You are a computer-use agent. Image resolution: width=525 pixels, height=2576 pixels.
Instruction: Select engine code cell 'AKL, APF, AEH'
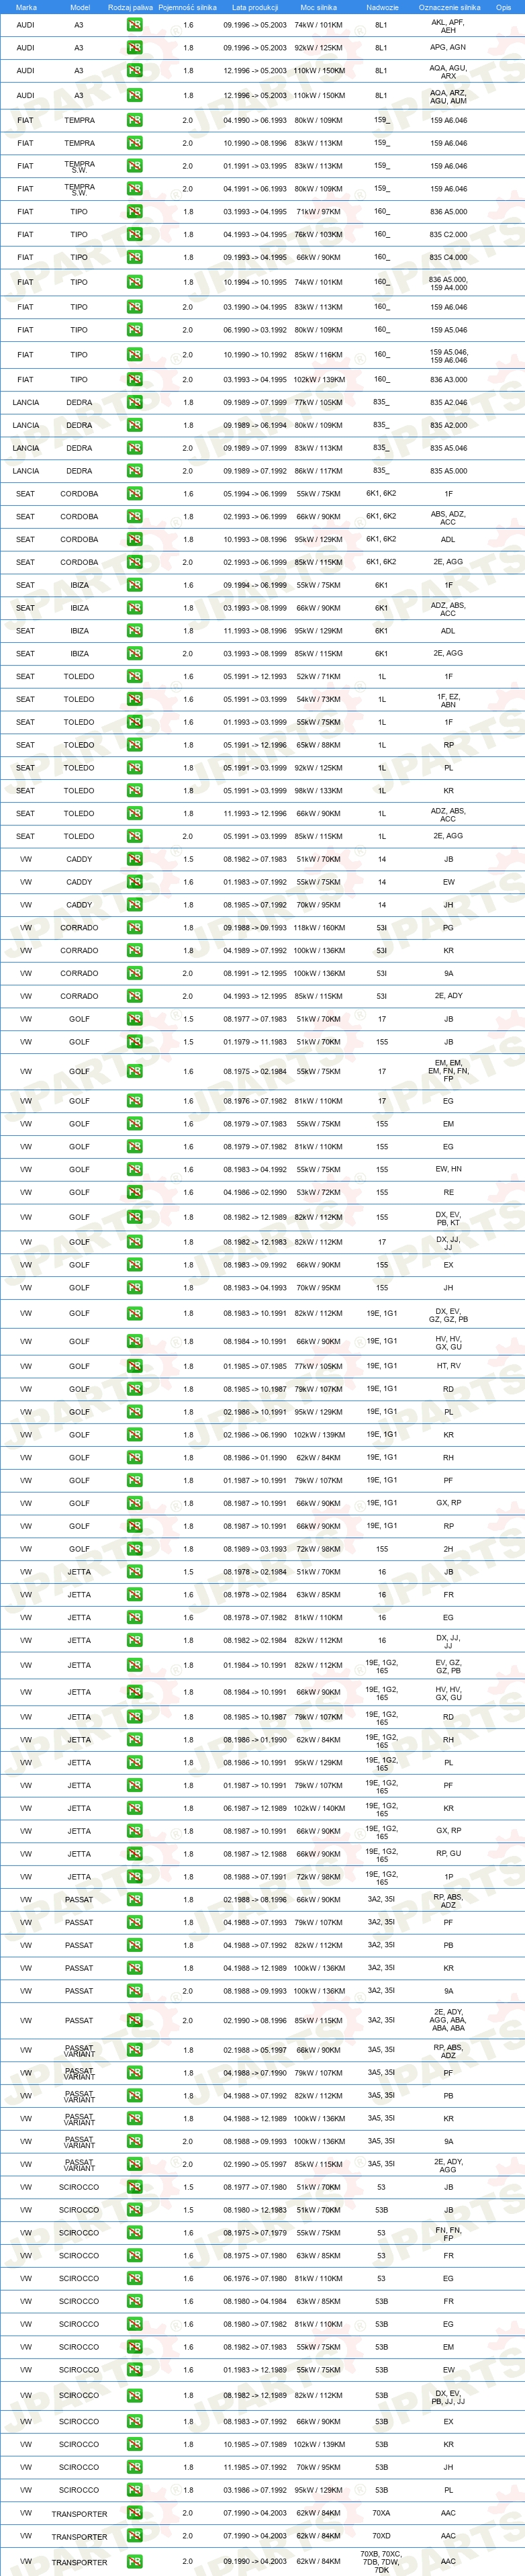pos(448,25)
